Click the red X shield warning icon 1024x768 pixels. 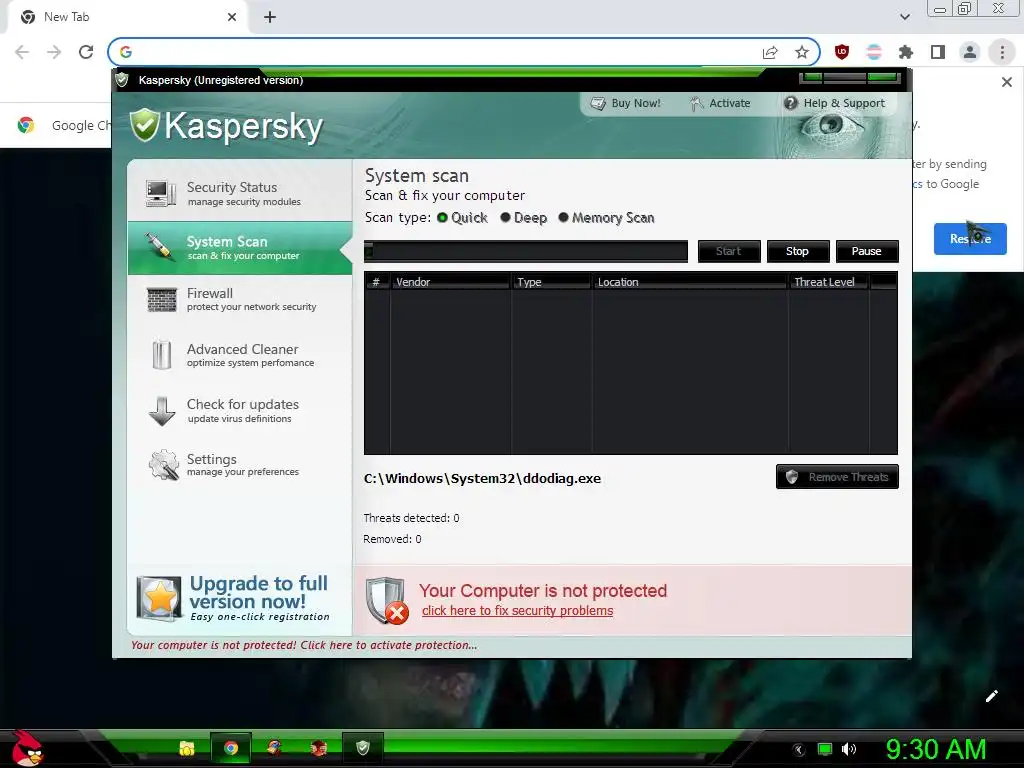(387, 601)
